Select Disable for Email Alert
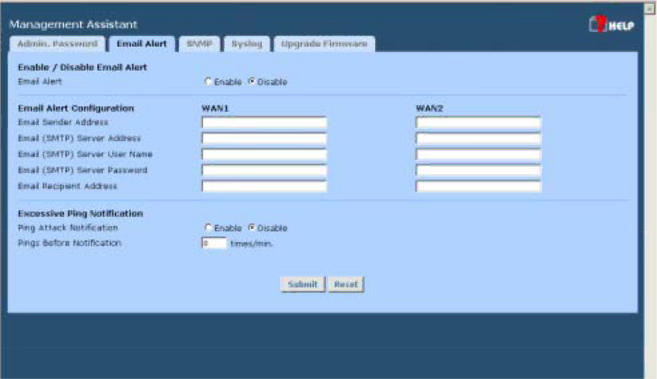 tap(251, 81)
